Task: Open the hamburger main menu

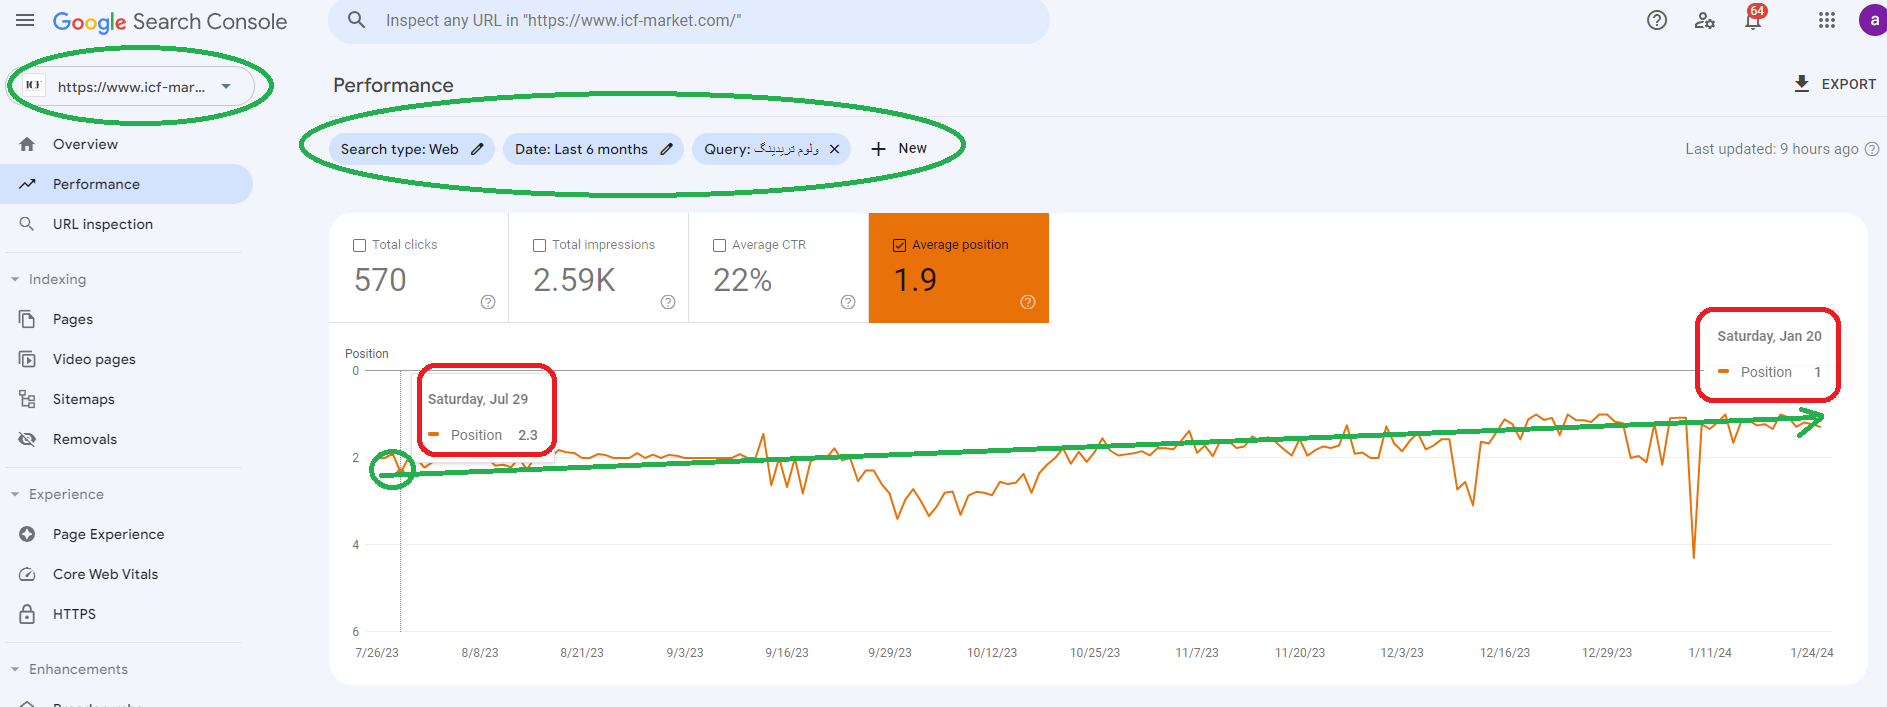Action: (x=25, y=21)
